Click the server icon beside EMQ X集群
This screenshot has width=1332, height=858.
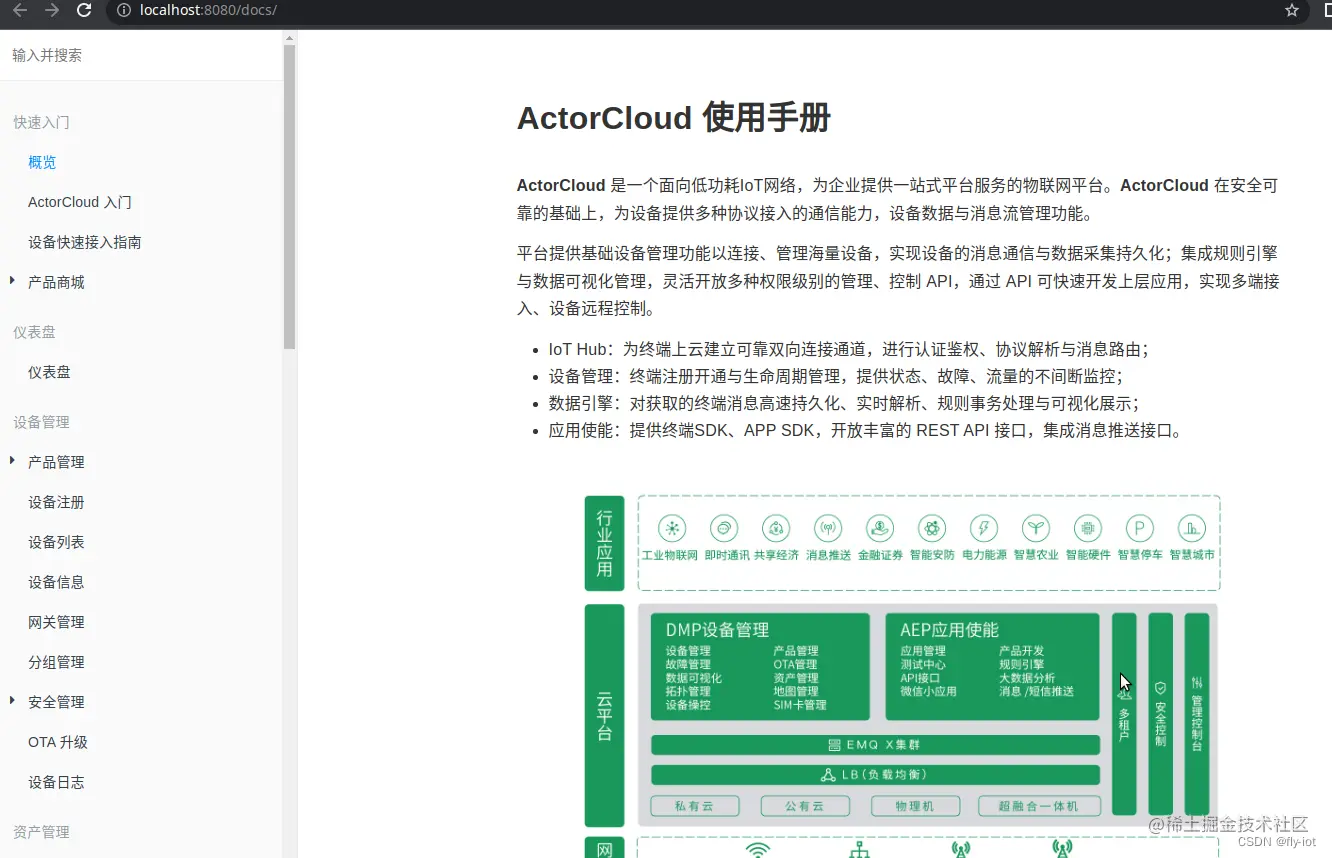[x=835, y=745]
